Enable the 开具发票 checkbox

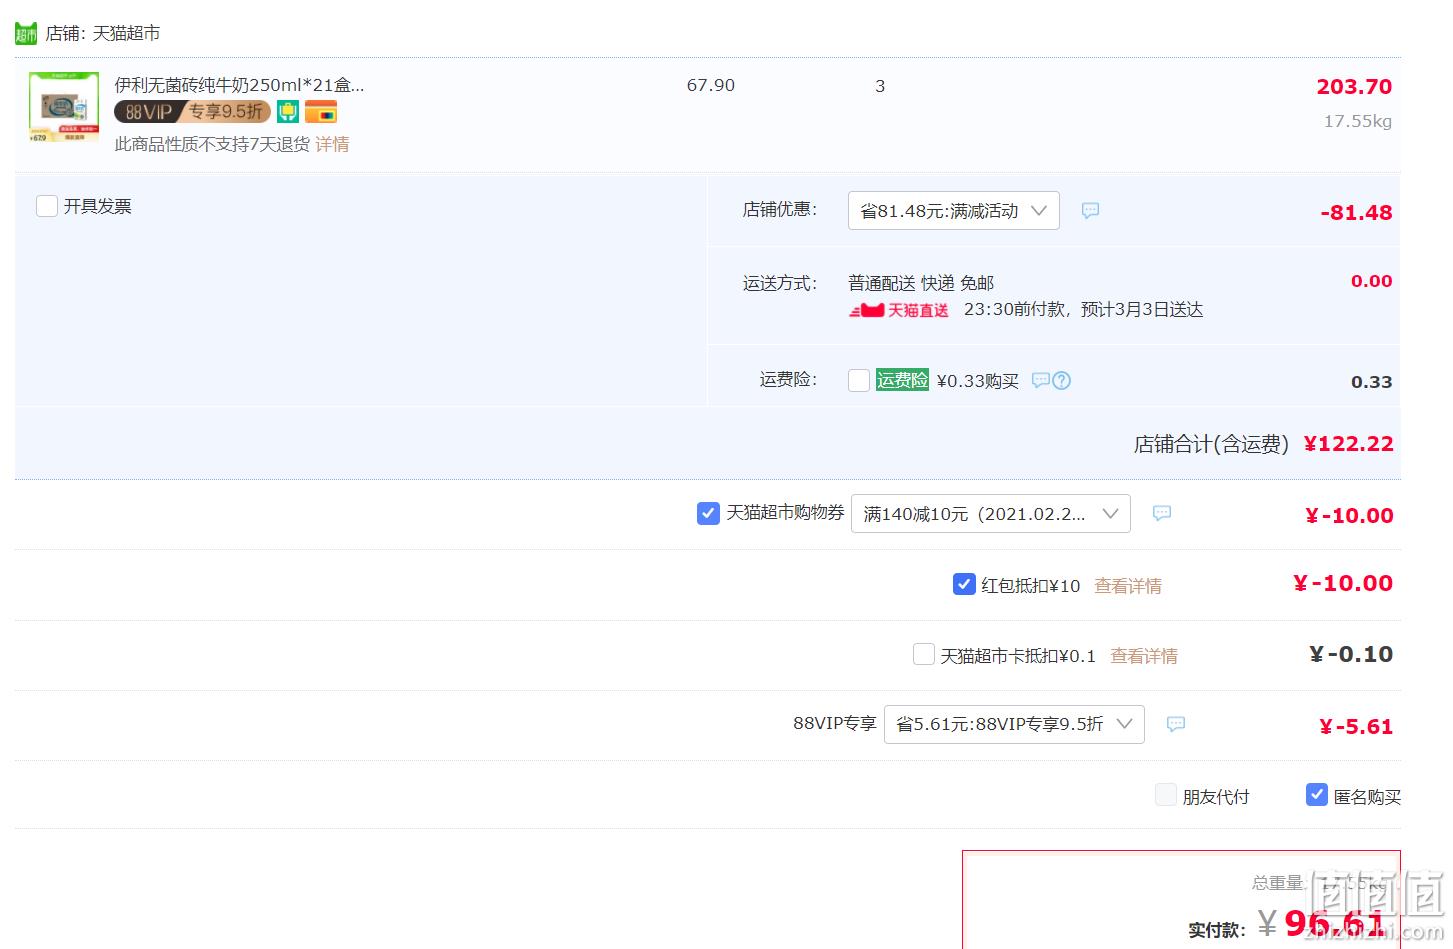click(x=47, y=206)
